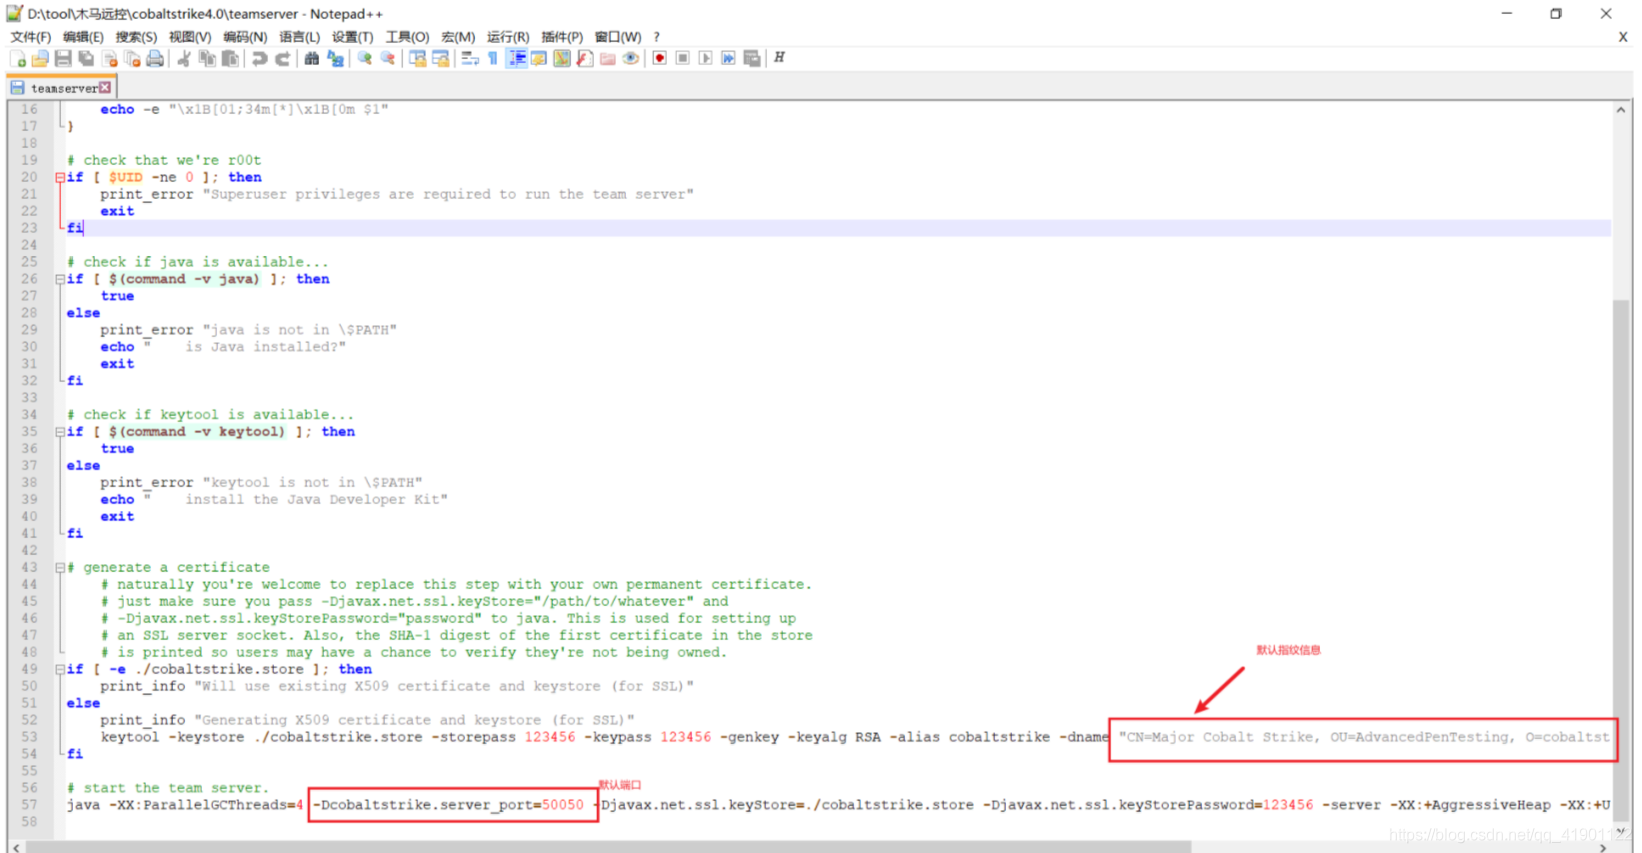Viewport: 1642px width, 853px height.
Task: Open the ? help menu
Action: [657, 37]
